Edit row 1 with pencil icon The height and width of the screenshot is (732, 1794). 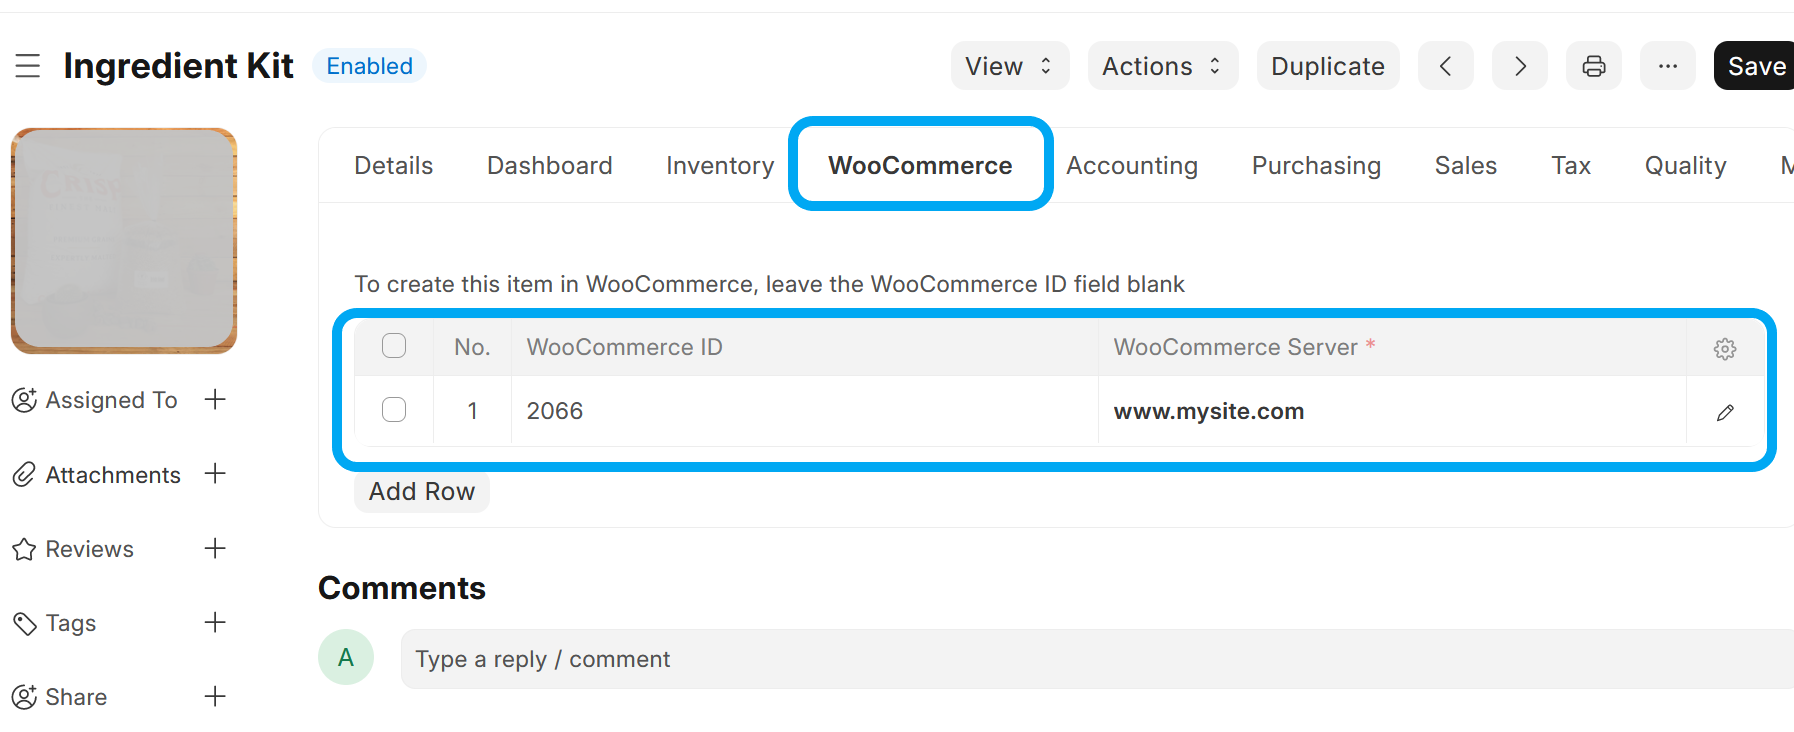pos(1725,412)
